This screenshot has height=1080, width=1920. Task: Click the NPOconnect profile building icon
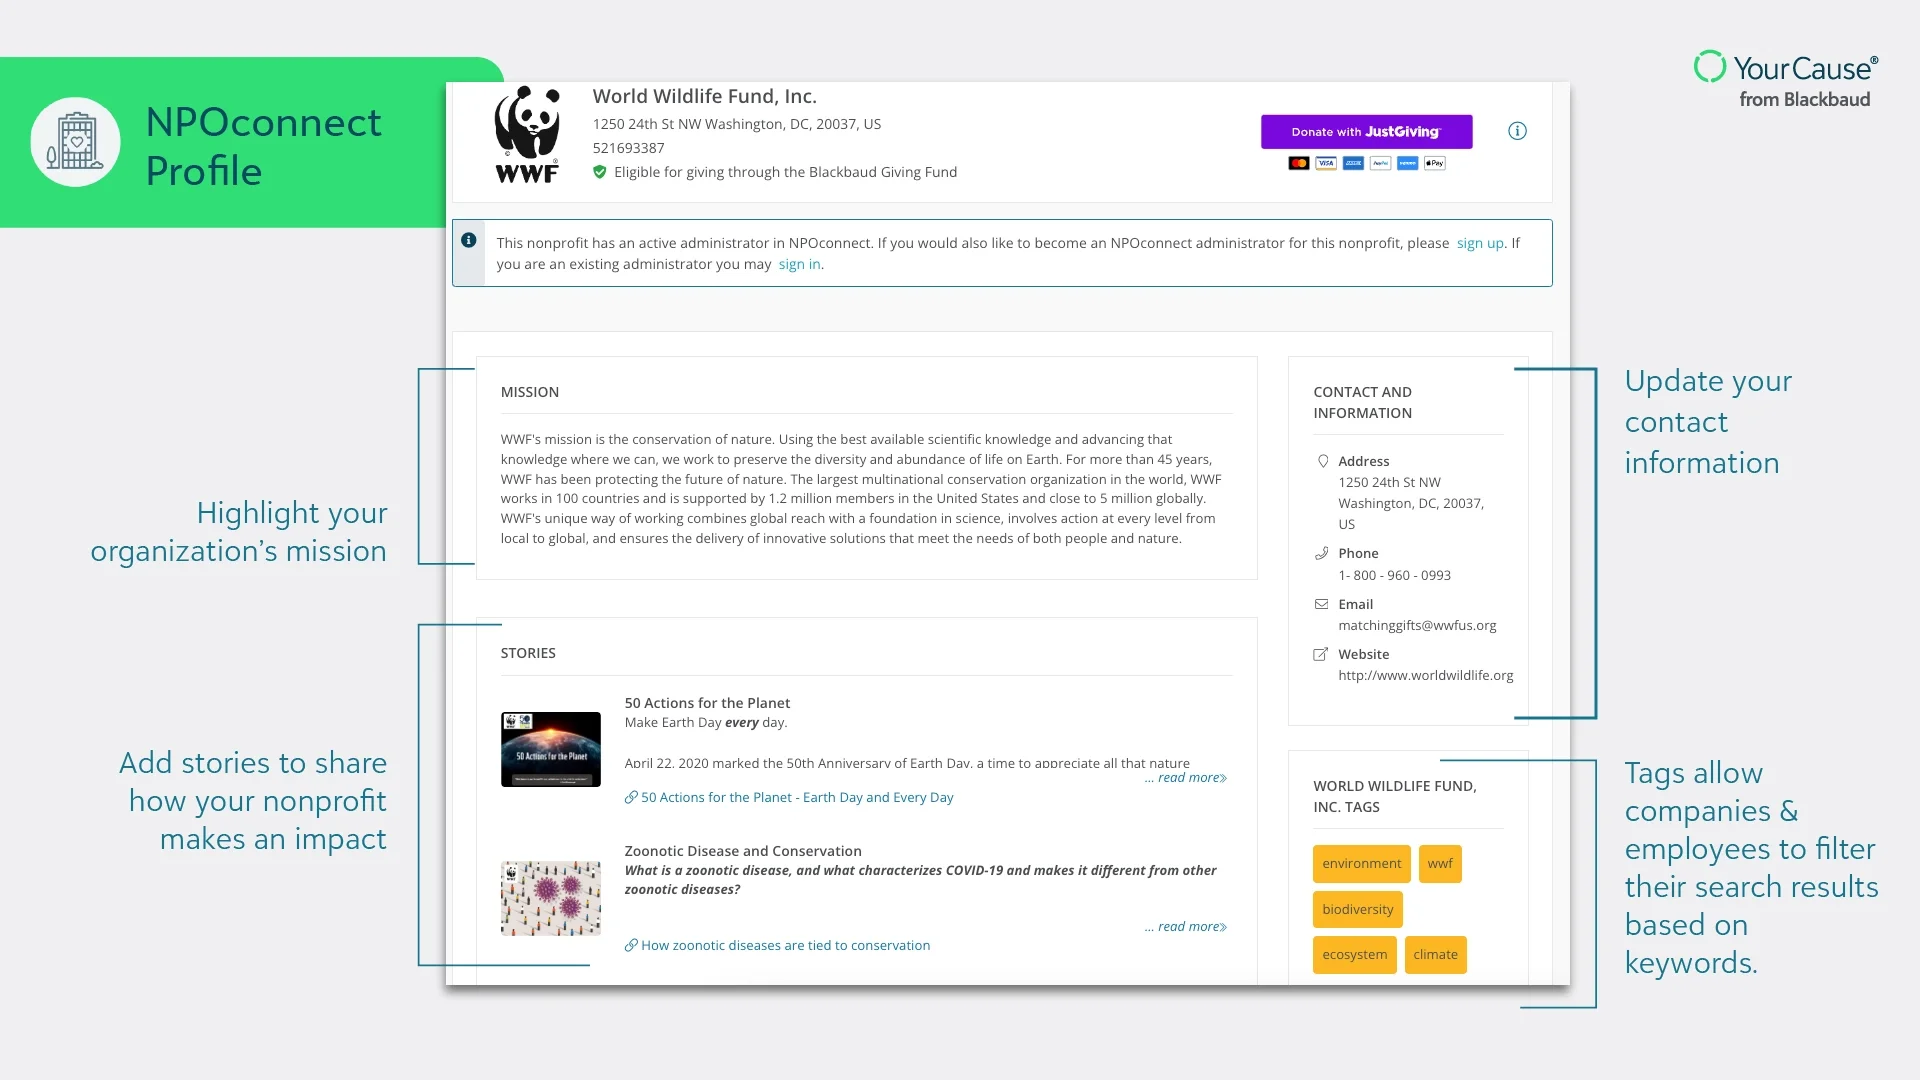tap(74, 141)
